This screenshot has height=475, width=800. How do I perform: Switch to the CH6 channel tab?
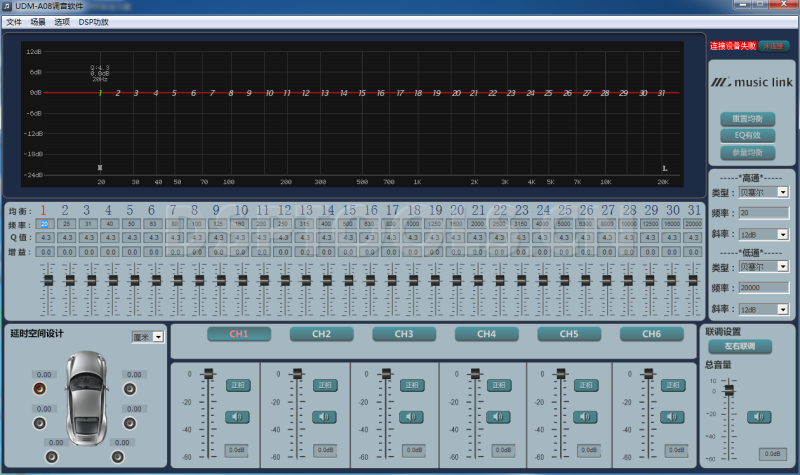[x=652, y=334]
